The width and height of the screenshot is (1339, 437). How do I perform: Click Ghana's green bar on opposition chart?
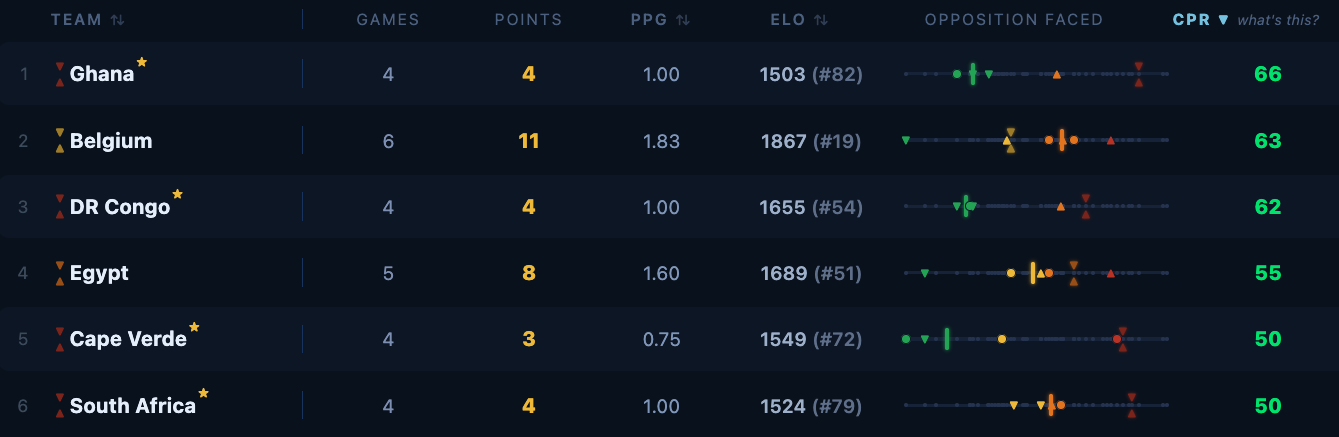972,74
